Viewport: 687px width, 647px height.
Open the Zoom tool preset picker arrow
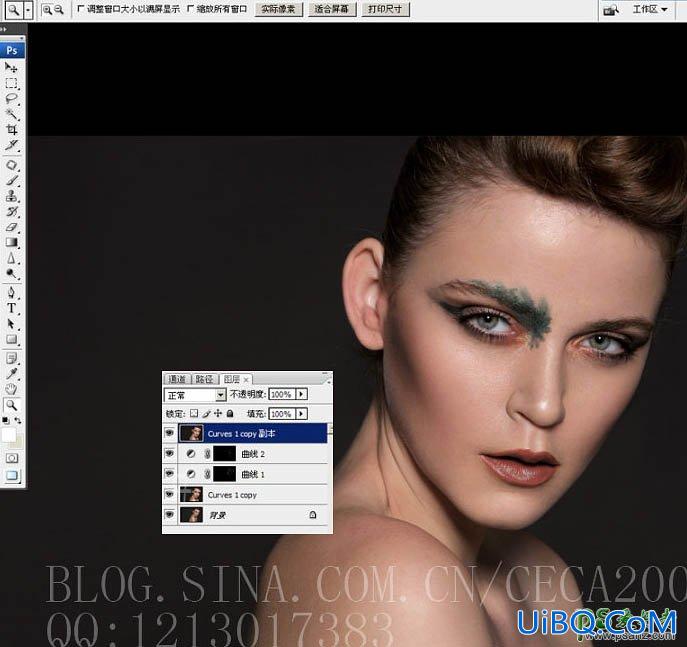click(28, 10)
